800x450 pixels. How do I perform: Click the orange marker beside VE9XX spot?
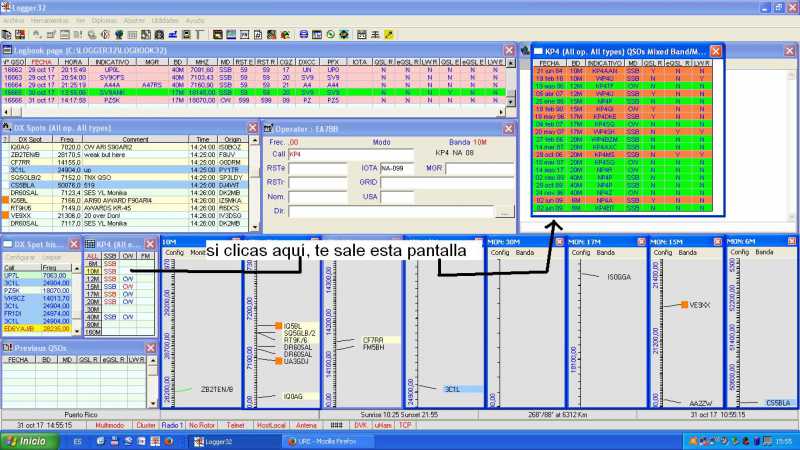pos(684,304)
